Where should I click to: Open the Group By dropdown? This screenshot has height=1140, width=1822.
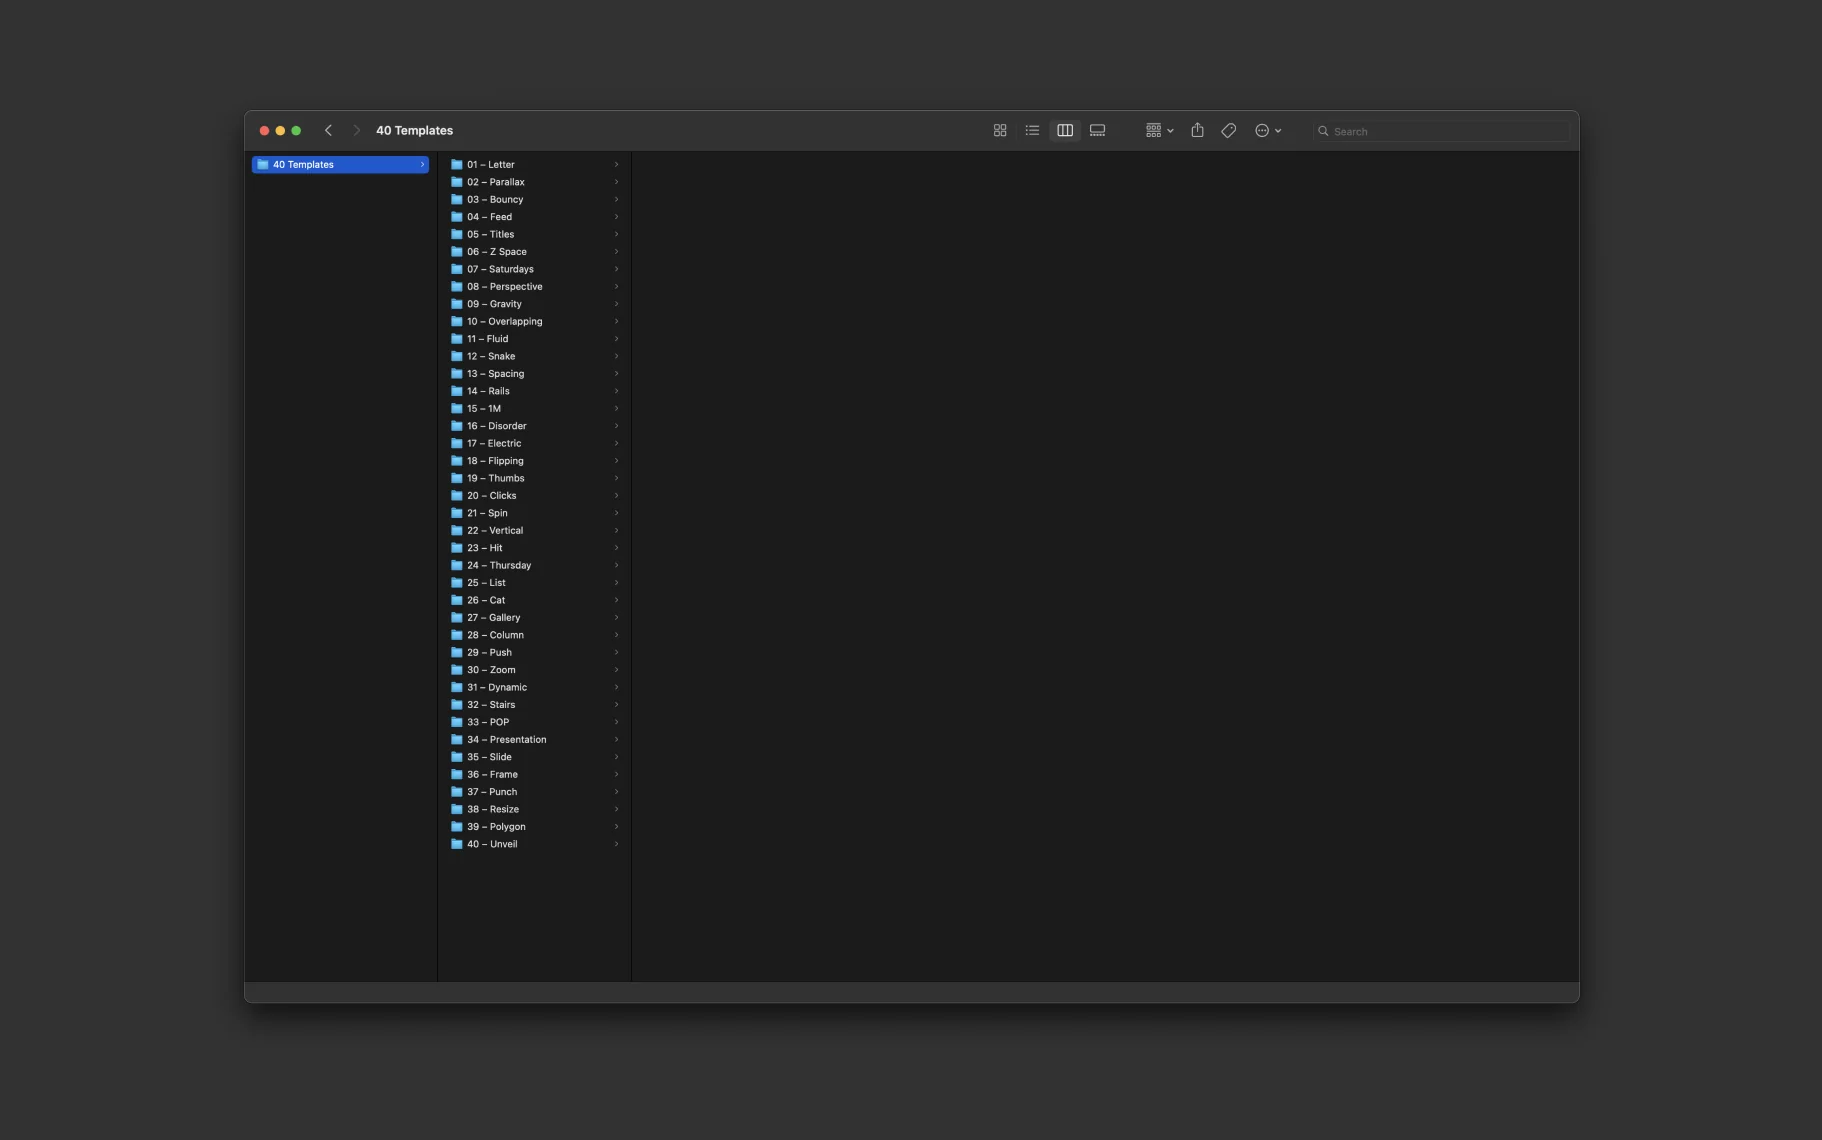point(1159,131)
